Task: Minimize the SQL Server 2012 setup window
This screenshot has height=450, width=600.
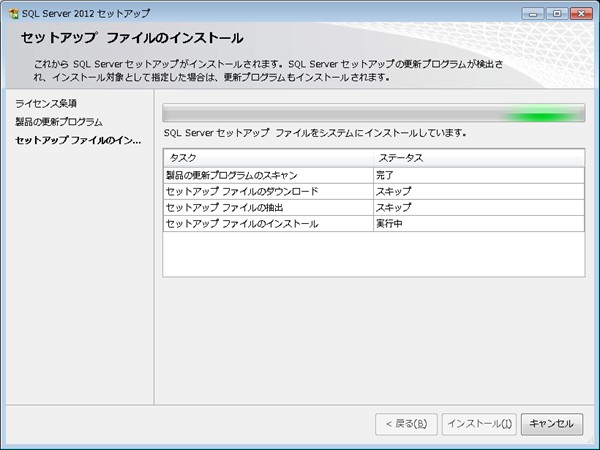Action: [x=533, y=14]
